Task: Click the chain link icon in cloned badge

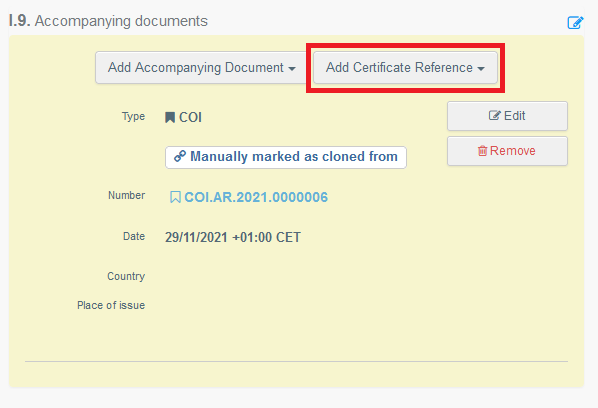Action: tap(180, 156)
